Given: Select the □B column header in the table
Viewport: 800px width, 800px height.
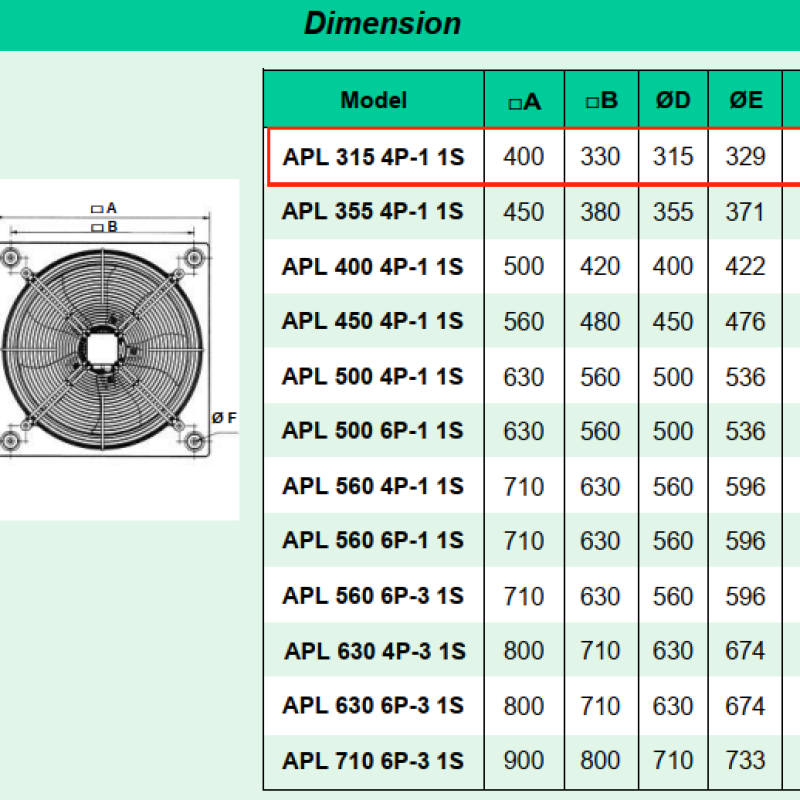Looking at the screenshot, I should [x=602, y=101].
